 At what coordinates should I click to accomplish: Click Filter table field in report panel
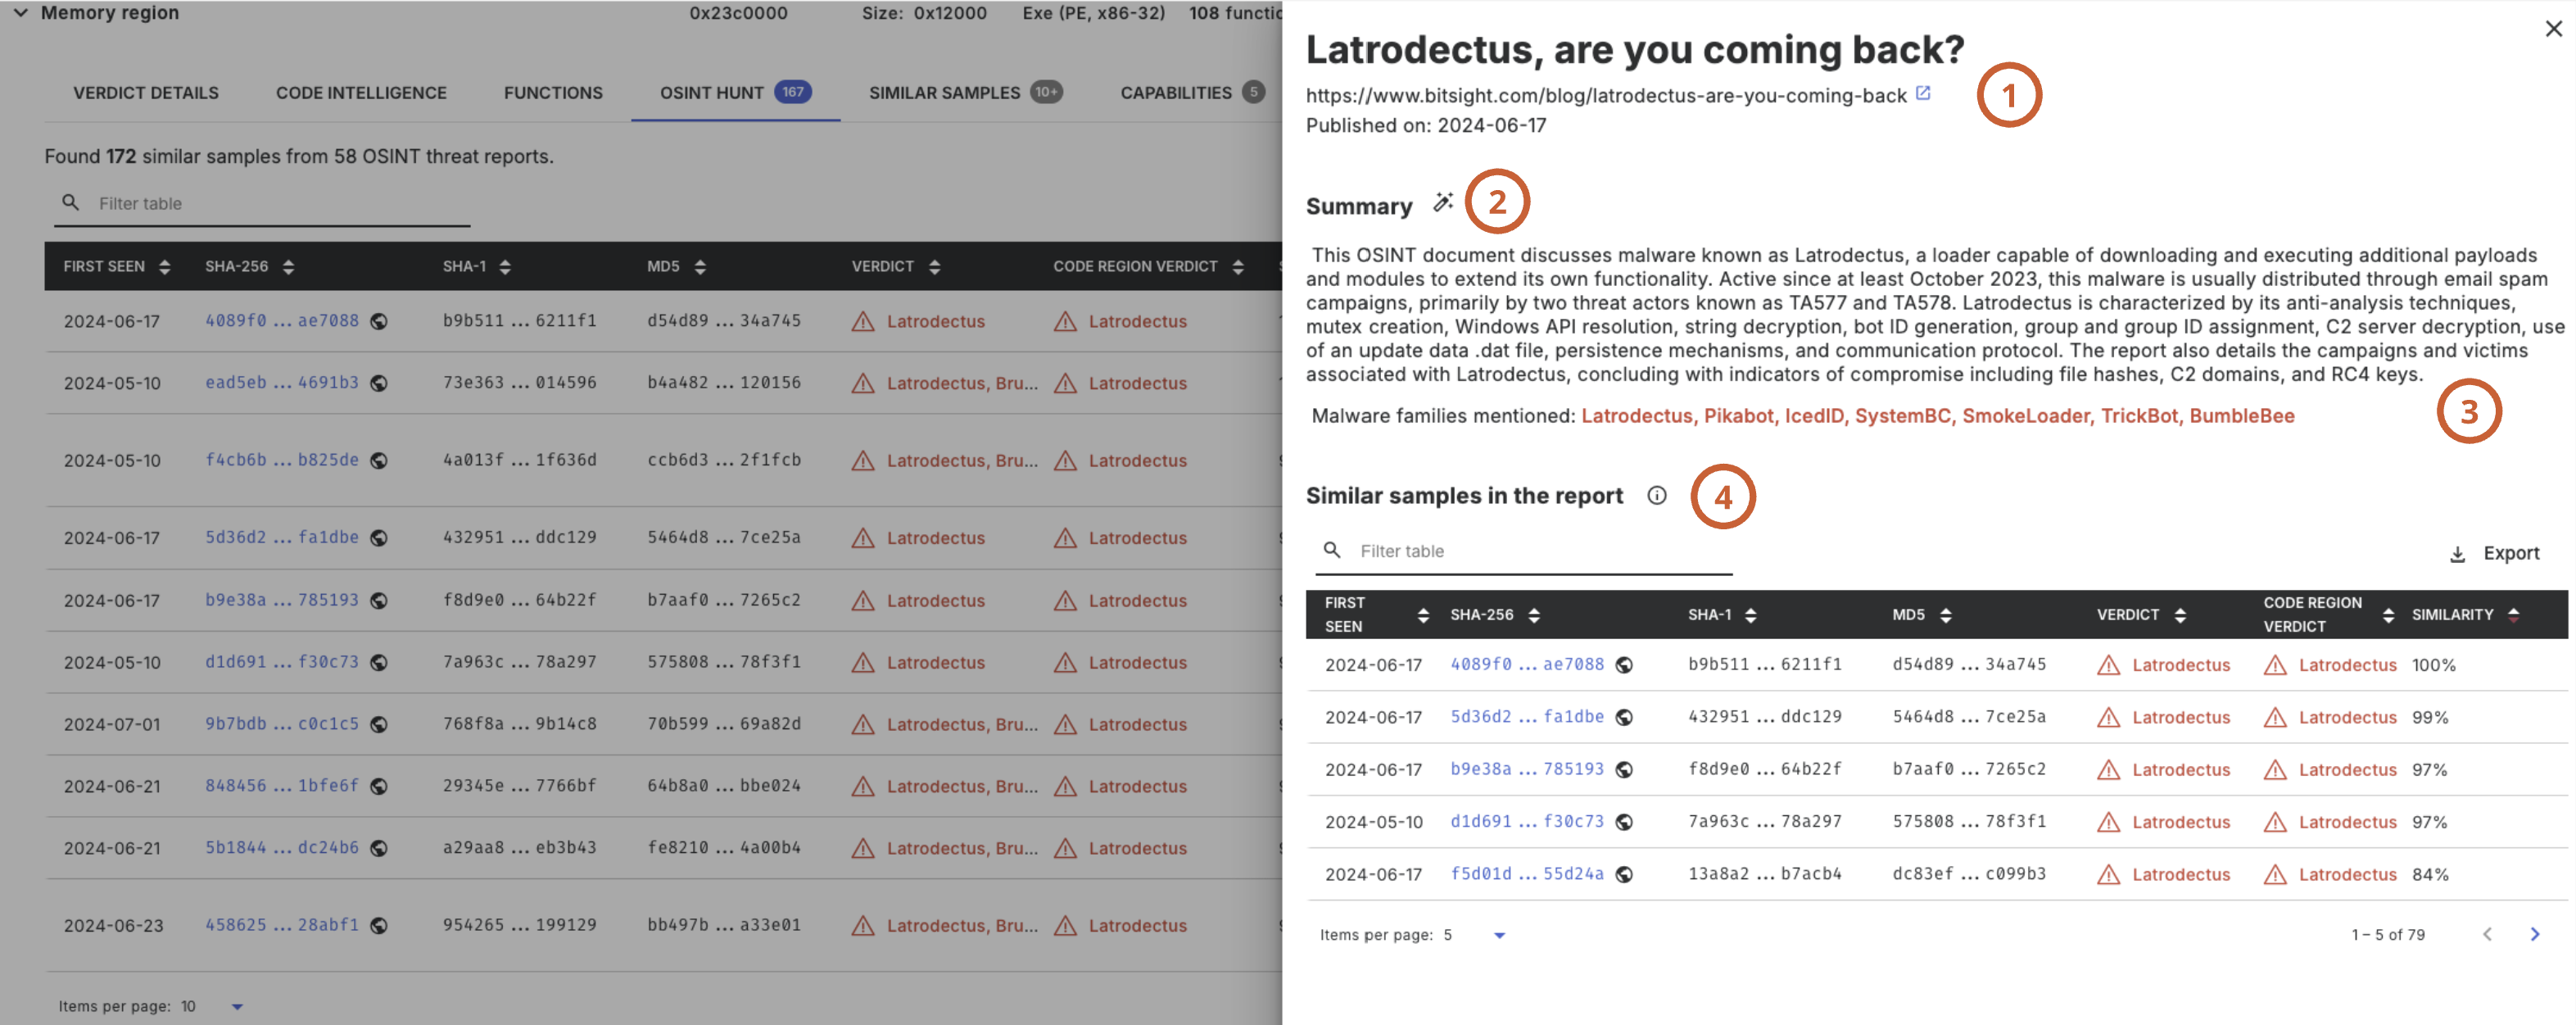coord(1540,551)
